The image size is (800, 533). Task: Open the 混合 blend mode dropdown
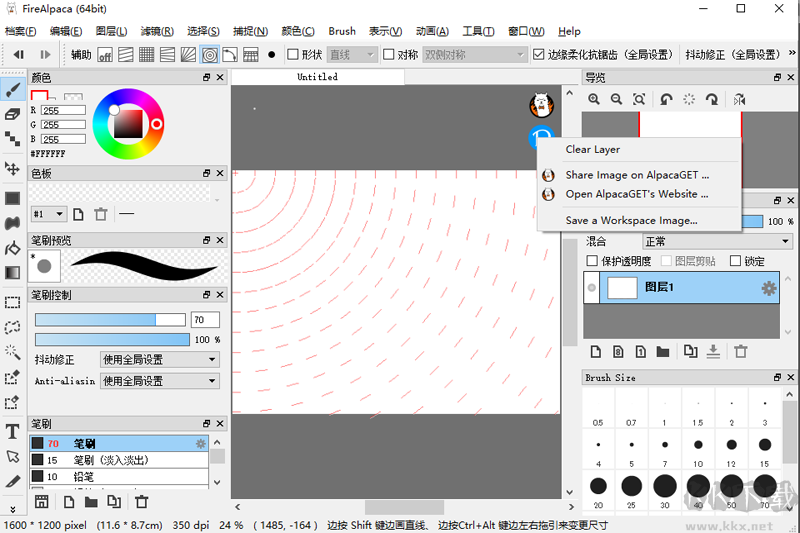(x=717, y=241)
